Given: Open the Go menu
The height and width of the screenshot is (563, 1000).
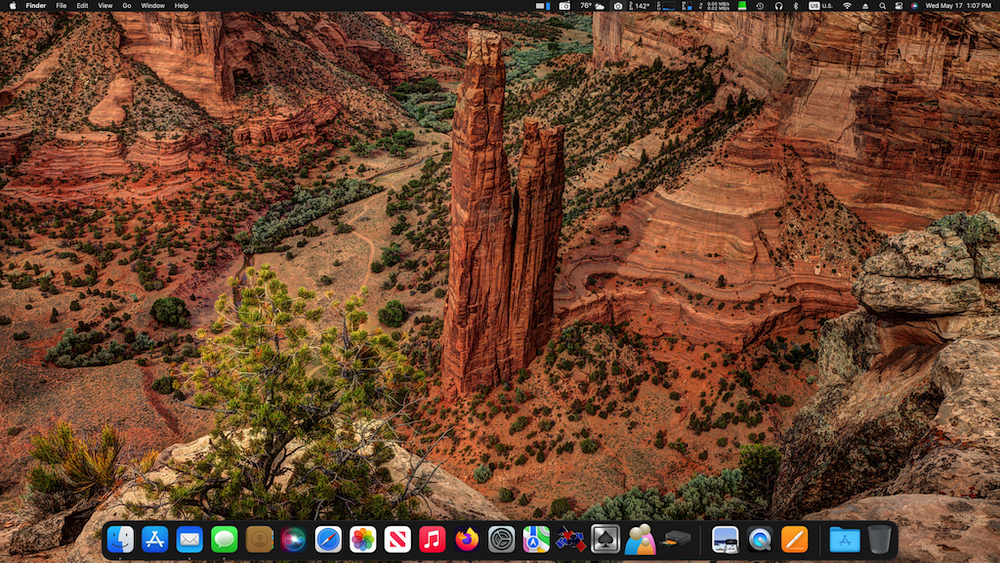Looking at the screenshot, I should click(127, 6).
